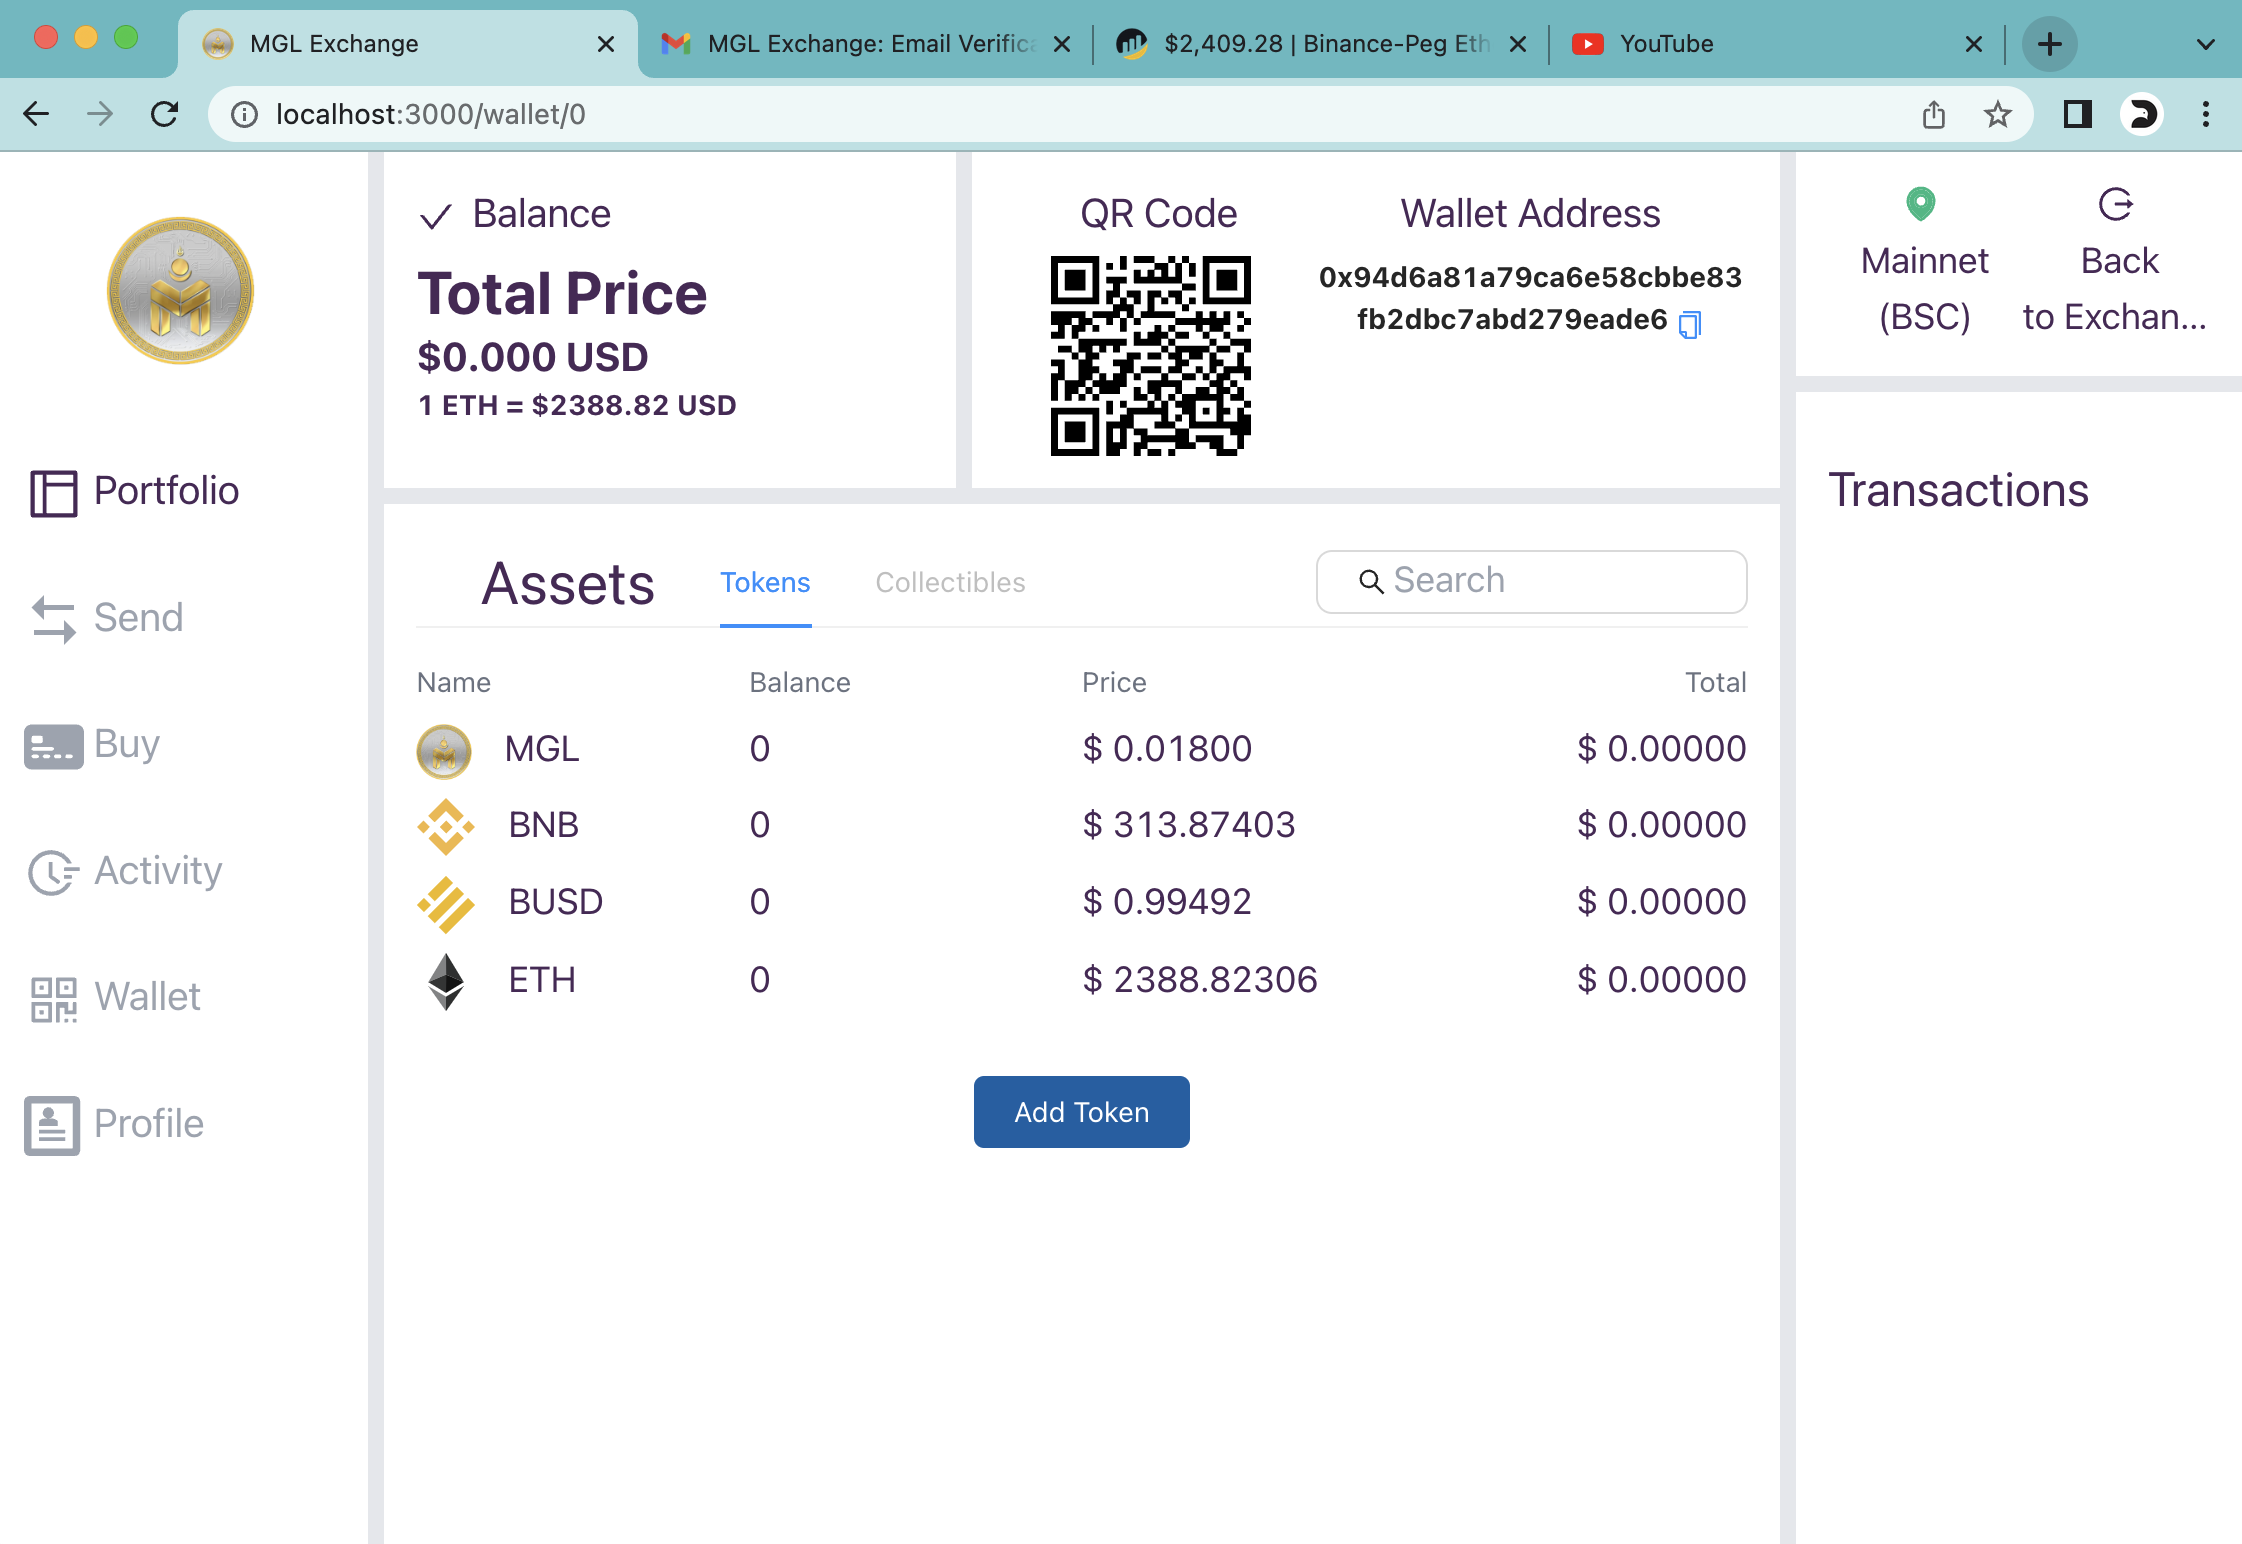Click Back to Exchange logout icon
The height and width of the screenshot is (1544, 2242).
[x=2115, y=204]
